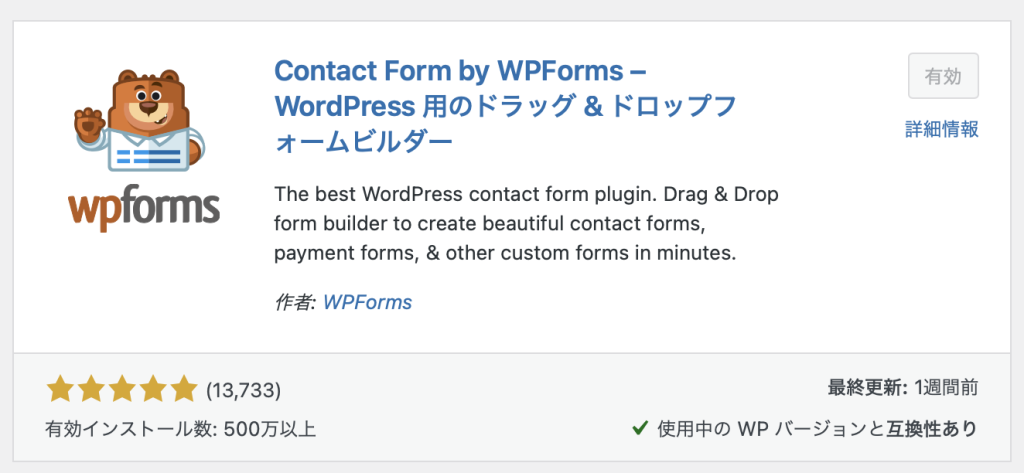Click the 最終更新: 1週間前 text
Viewport: 1024px width, 473px height.
(x=902, y=389)
